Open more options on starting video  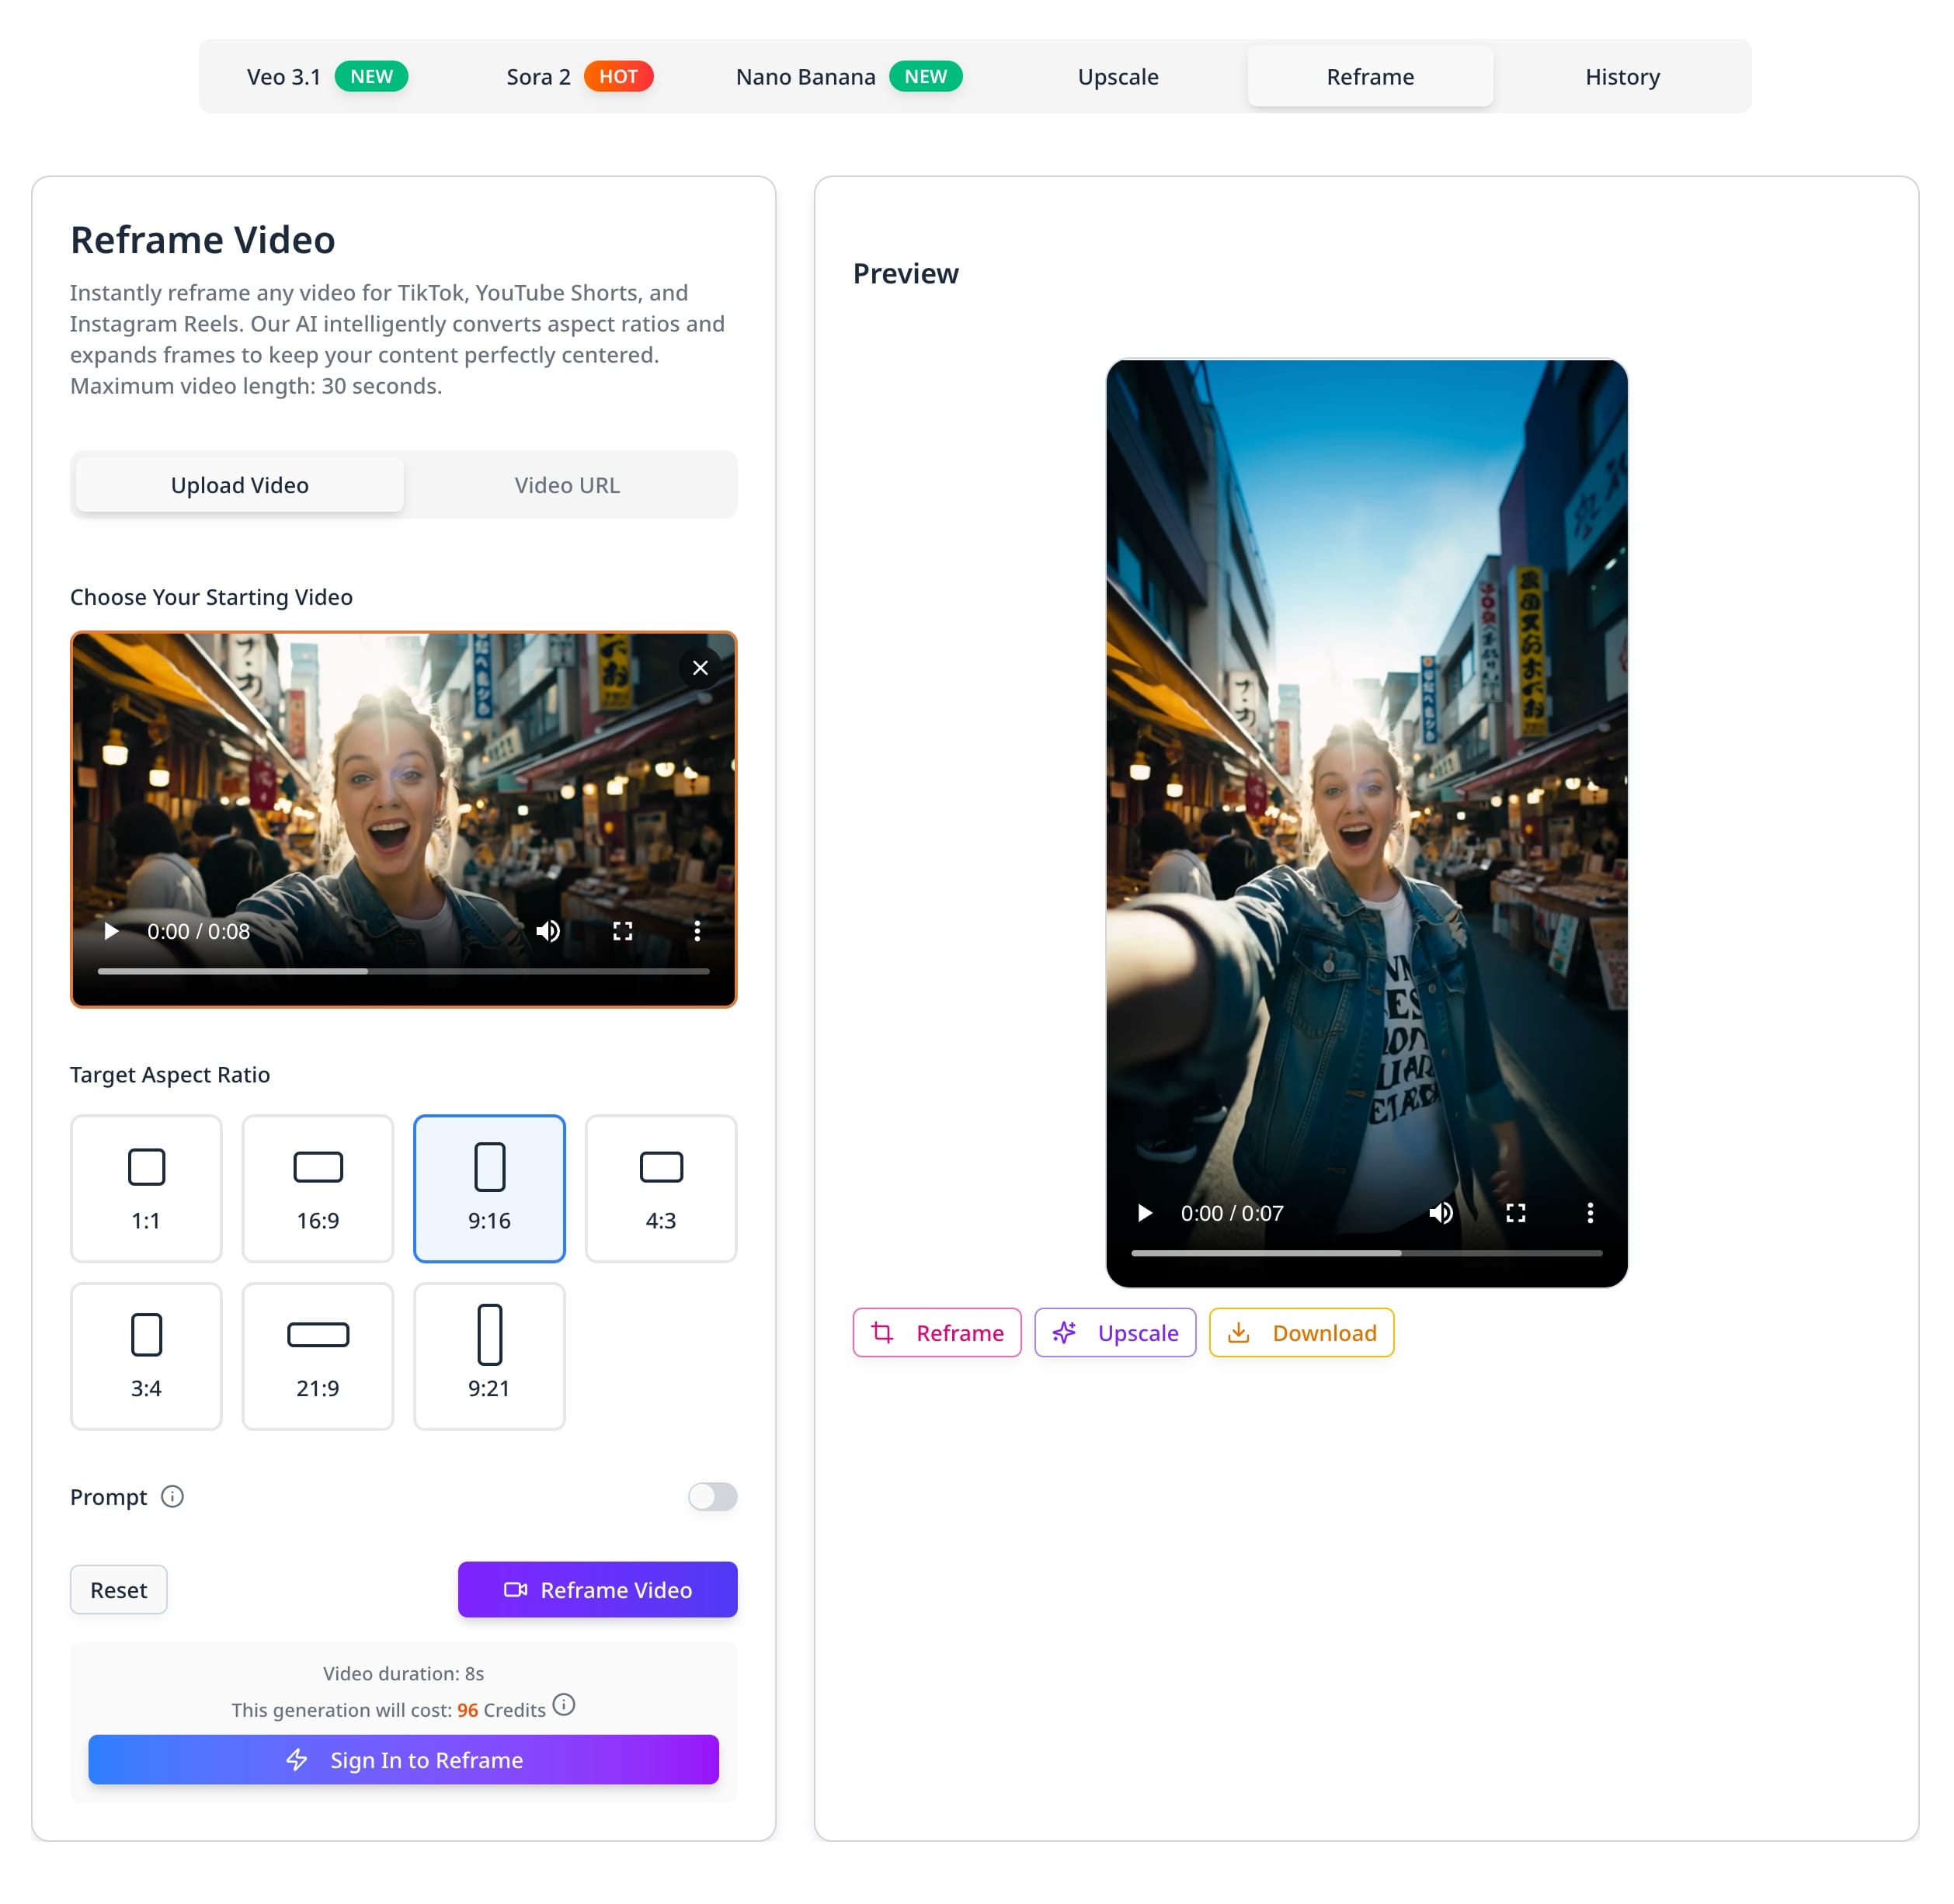click(697, 931)
